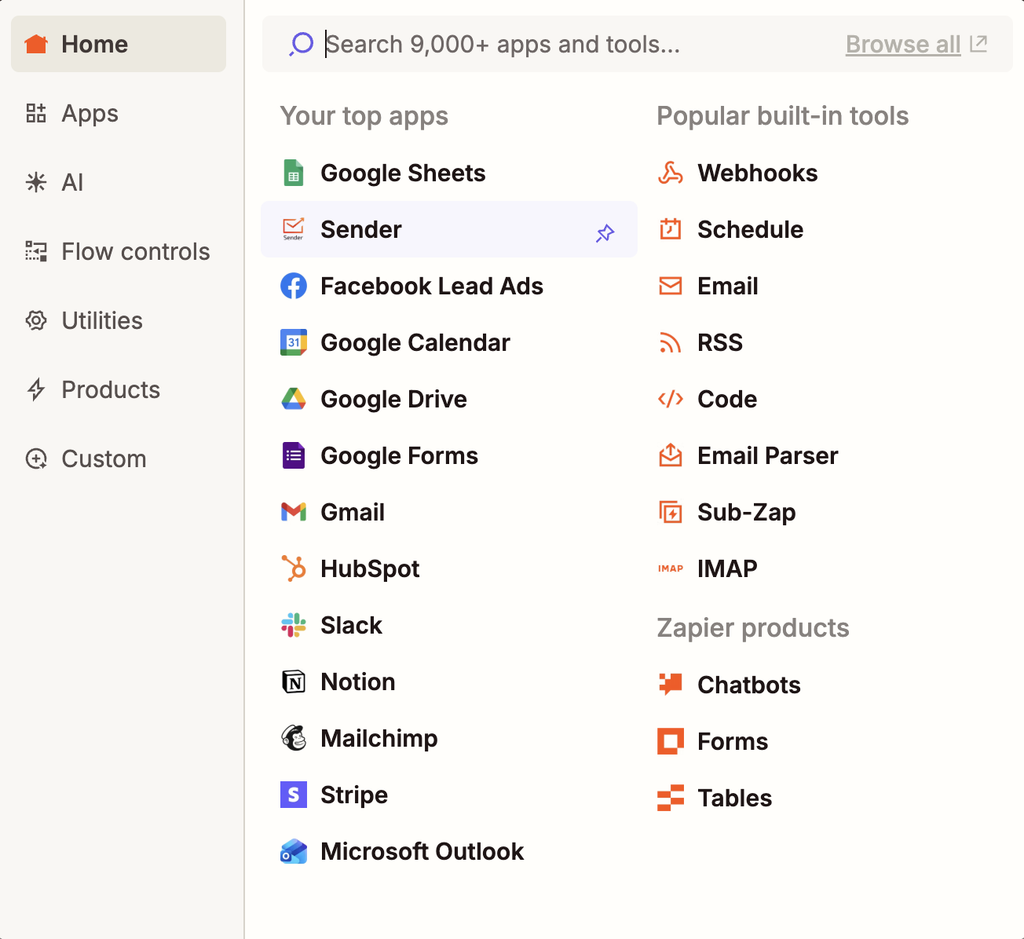Click the Forms square icon
This screenshot has height=939, width=1024.
coord(670,741)
